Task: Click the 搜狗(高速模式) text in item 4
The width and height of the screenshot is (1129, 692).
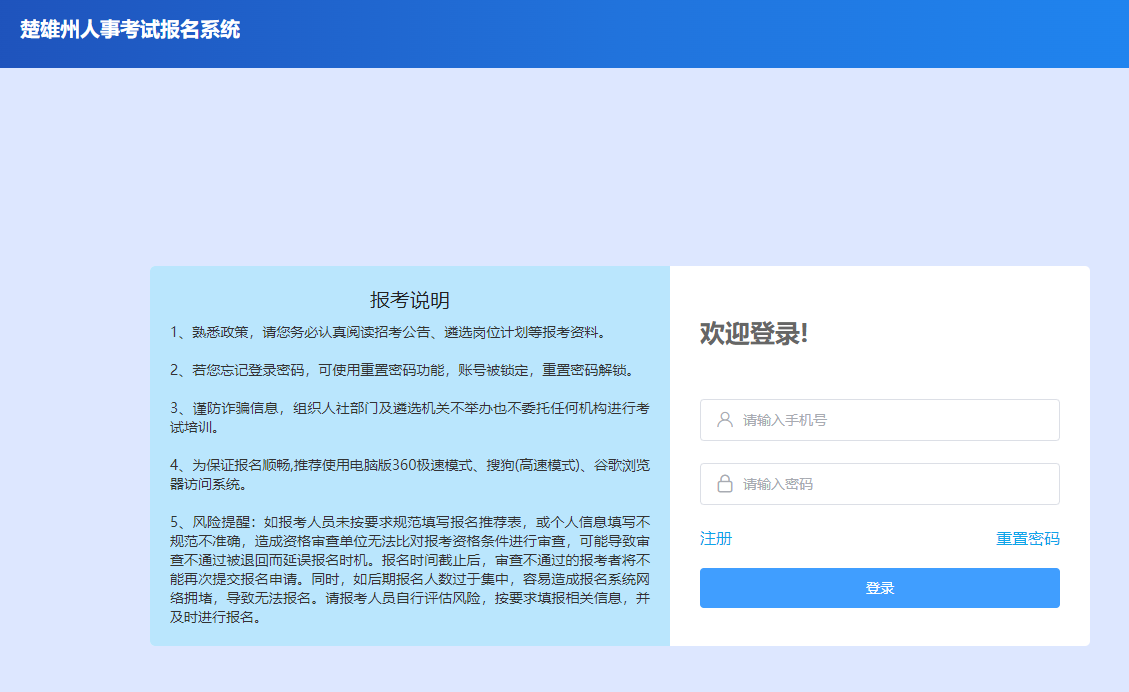Action: coord(534,465)
